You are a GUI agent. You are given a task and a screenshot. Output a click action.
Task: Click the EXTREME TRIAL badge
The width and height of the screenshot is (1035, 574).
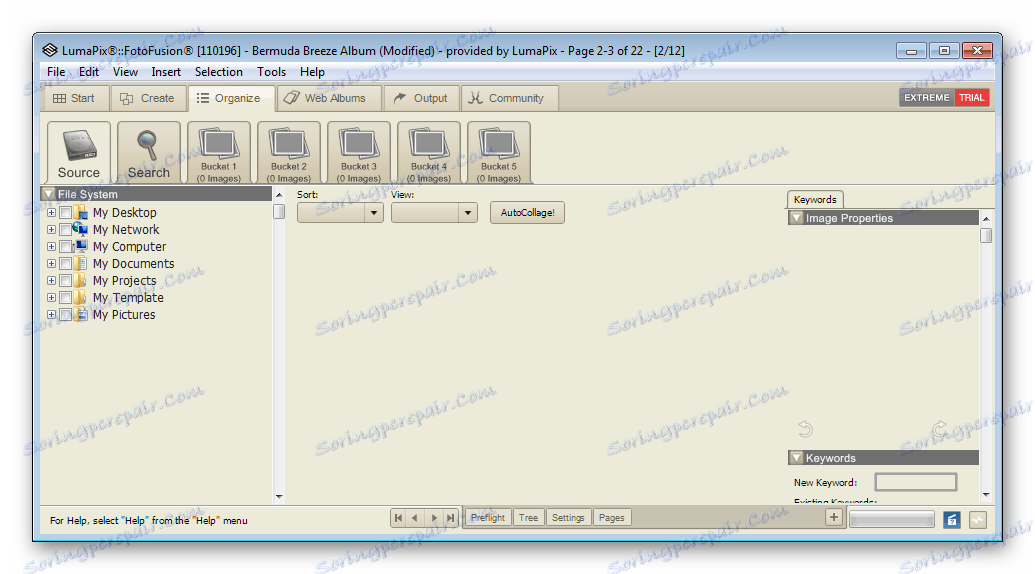[945, 98]
